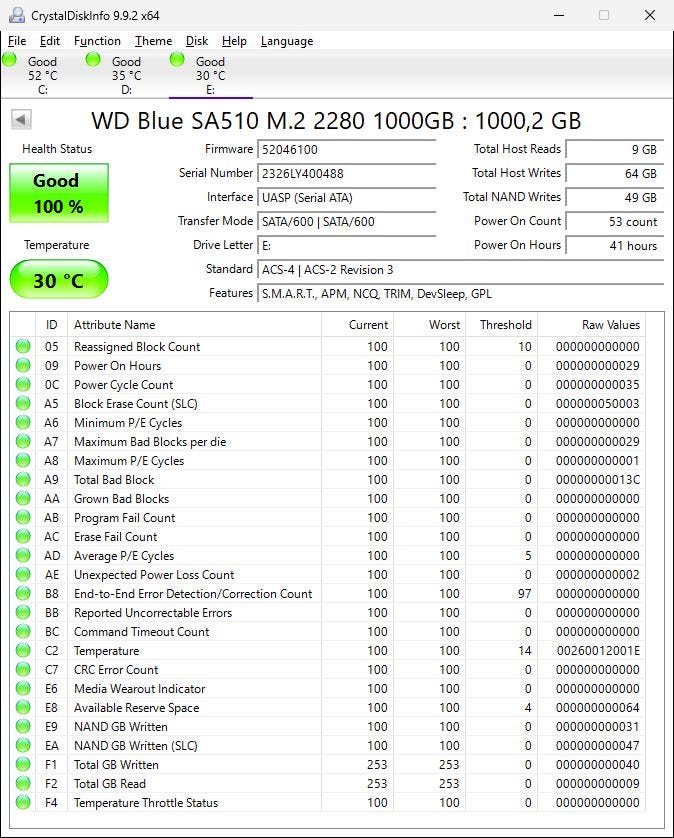Click status icon for Temperature Throttle Status
The width and height of the screenshot is (674, 838).
tap(23, 802)
